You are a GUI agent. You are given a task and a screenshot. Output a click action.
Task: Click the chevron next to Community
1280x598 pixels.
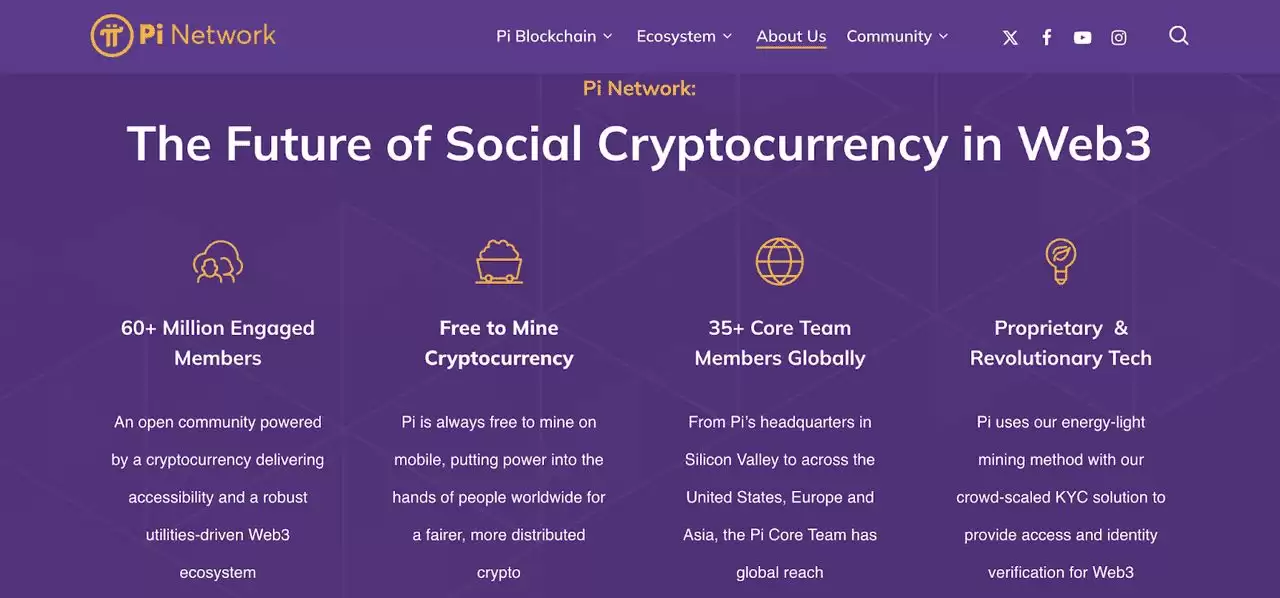[942, 37]
